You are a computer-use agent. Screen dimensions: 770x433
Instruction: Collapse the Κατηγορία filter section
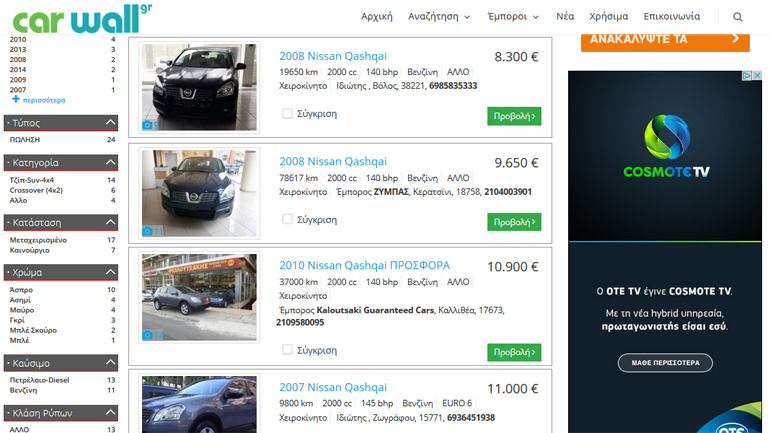point(110,162)
